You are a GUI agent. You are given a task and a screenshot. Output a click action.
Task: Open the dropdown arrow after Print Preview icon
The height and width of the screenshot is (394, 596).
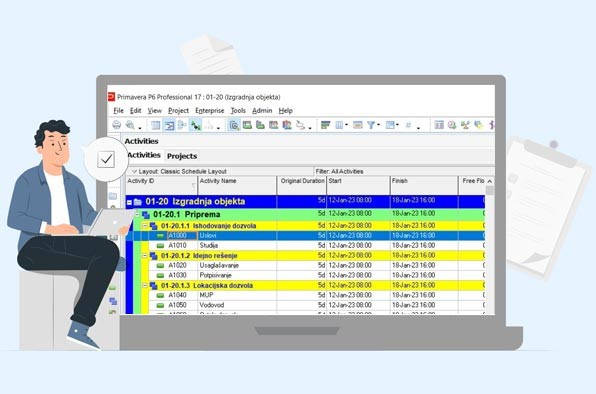(140, 128)
